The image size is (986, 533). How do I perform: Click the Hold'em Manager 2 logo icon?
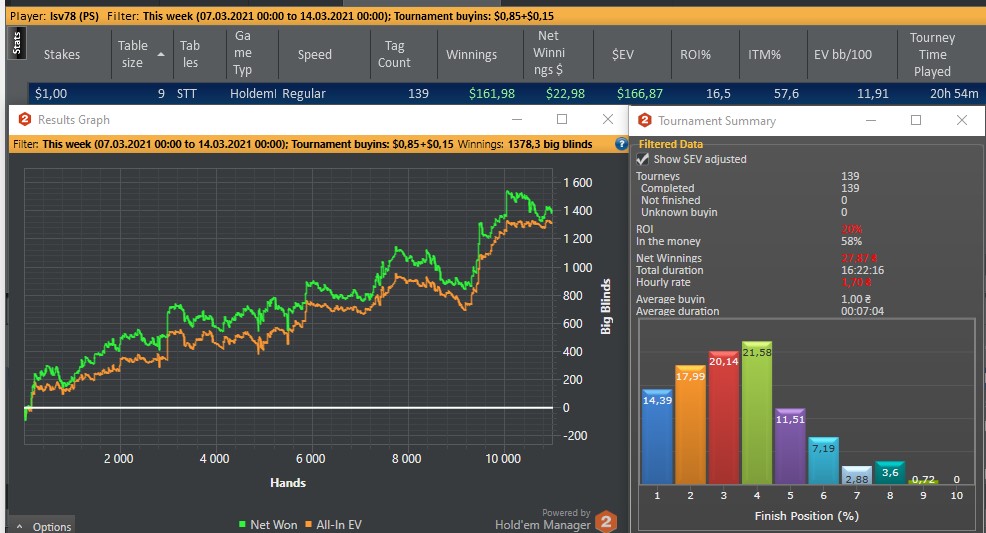tap(606, 521)
